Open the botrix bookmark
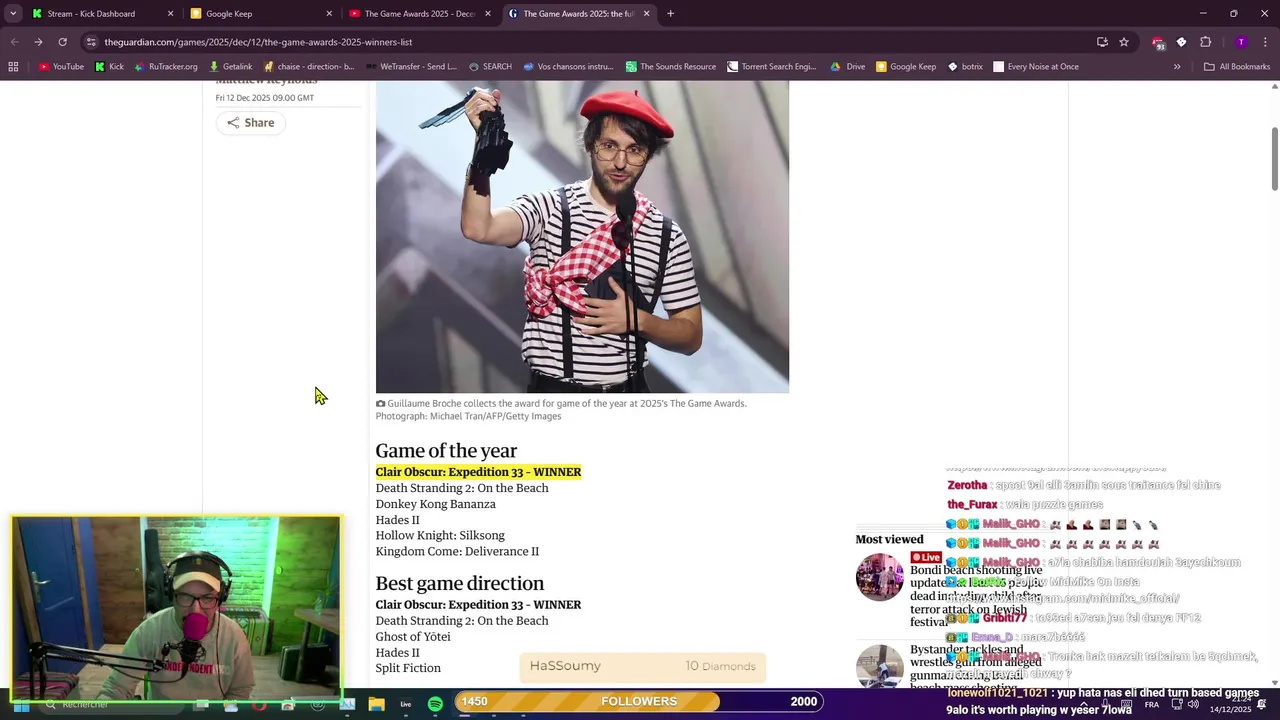The width and height of the screenshot is (1280, 720). pos(966,67)
